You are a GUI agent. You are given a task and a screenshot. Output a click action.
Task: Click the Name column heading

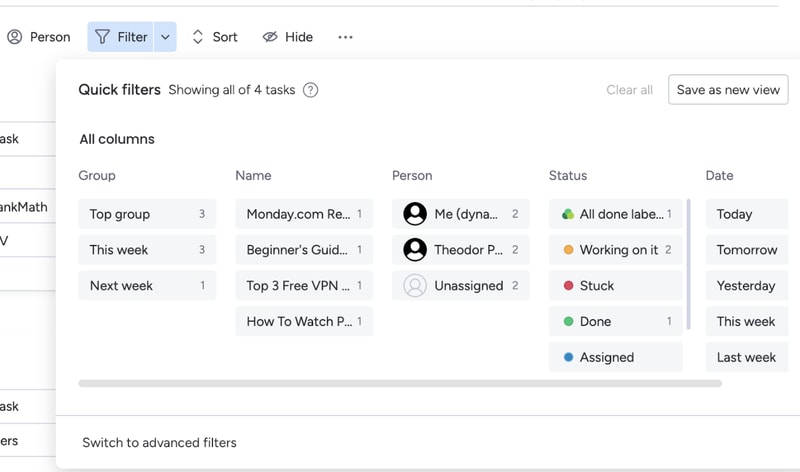click(x=253, y=176)
